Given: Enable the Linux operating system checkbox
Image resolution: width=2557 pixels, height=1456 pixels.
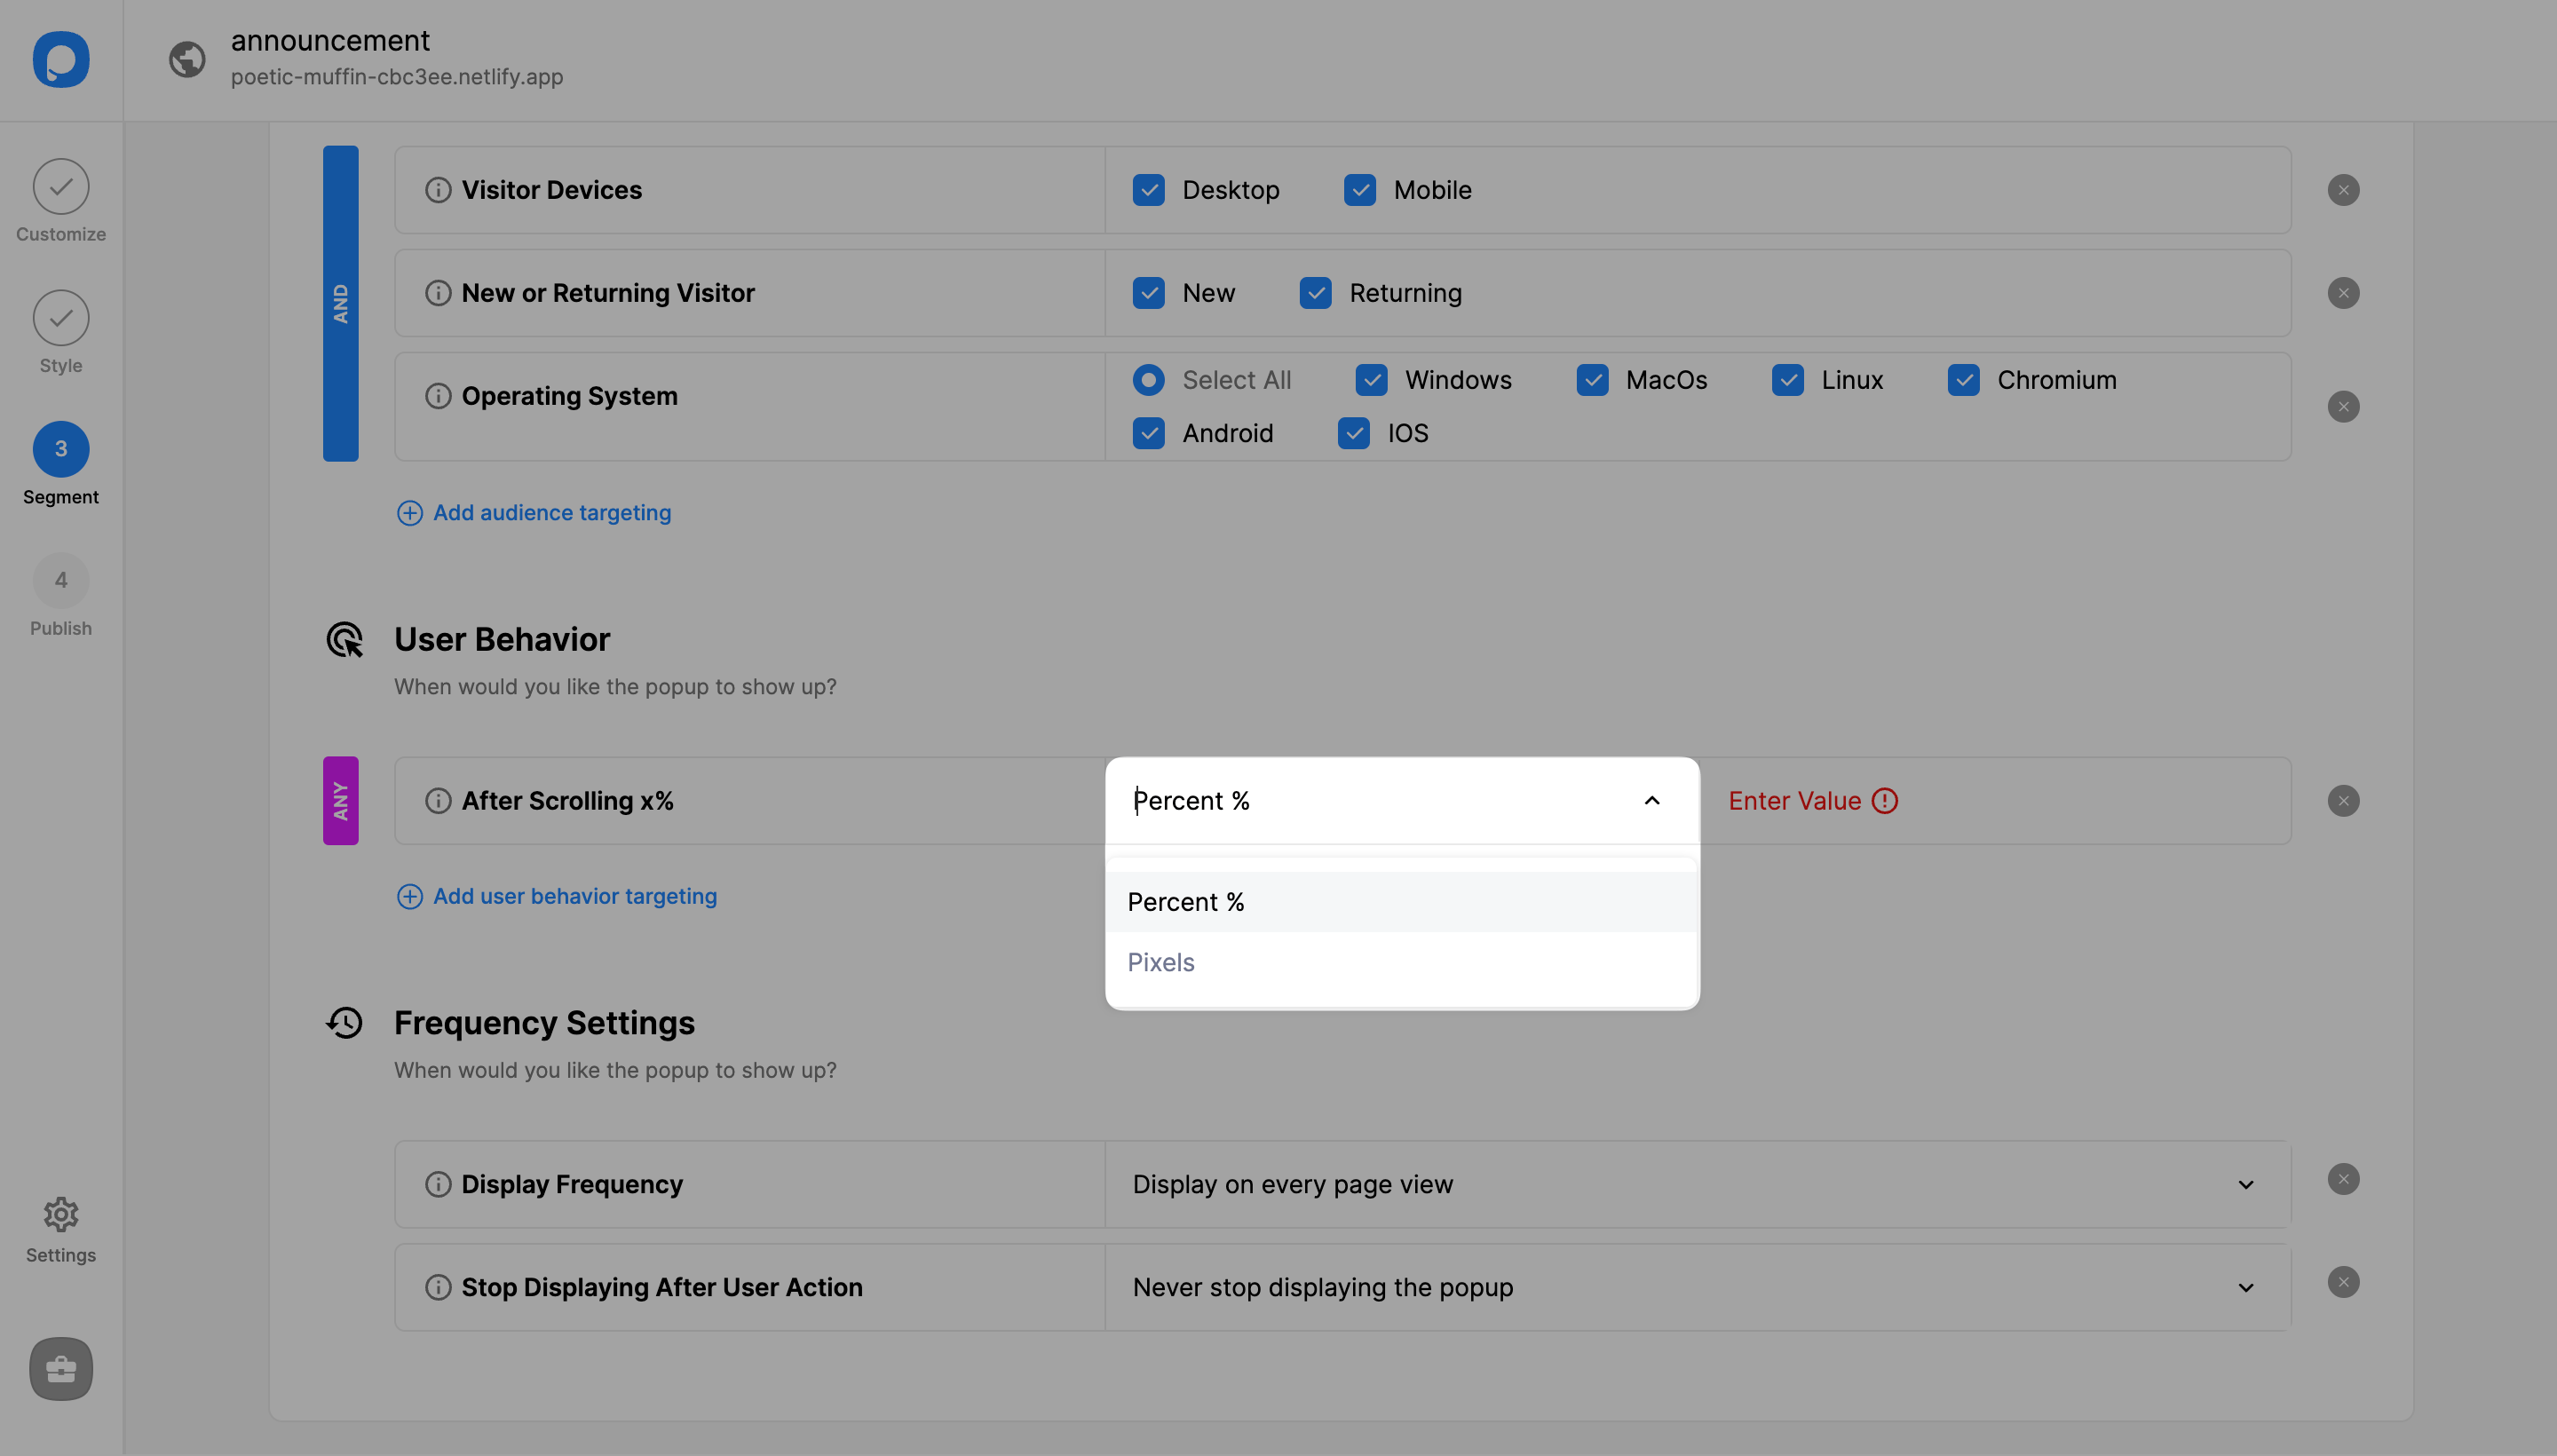Looking at the screenshot, I should click(1788, 377).
